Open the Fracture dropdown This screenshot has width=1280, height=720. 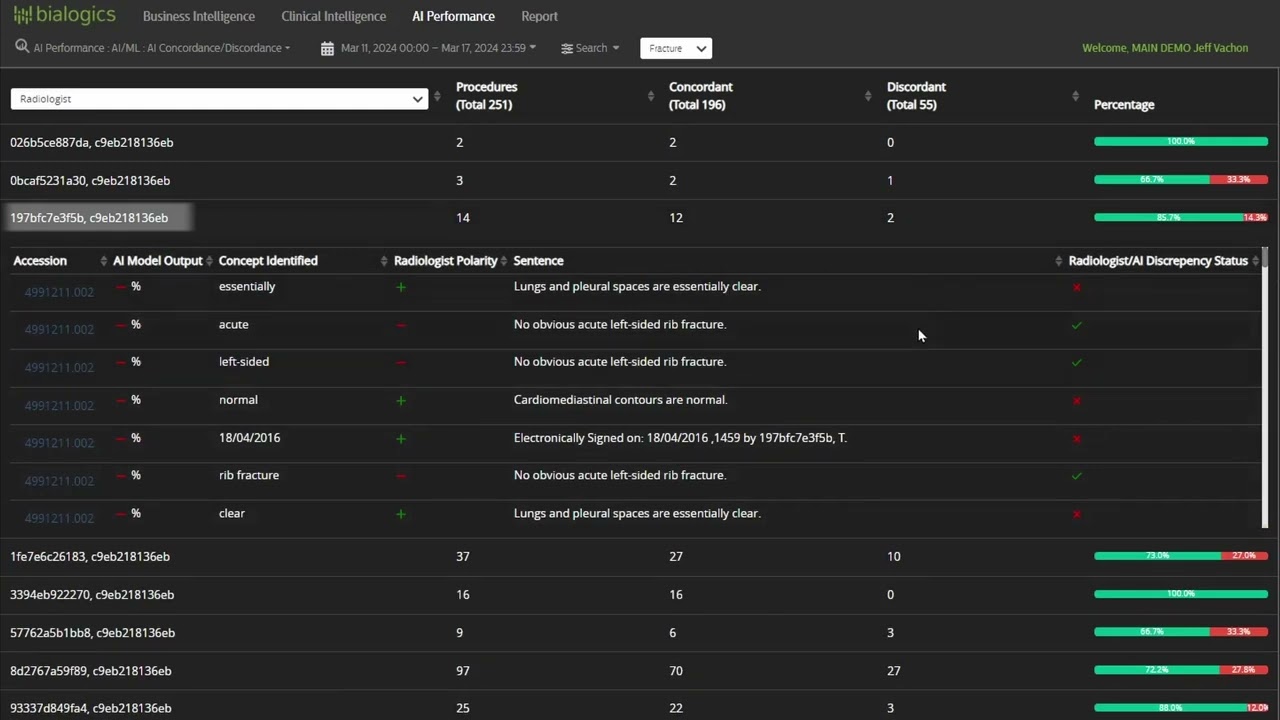click(676, 48)
